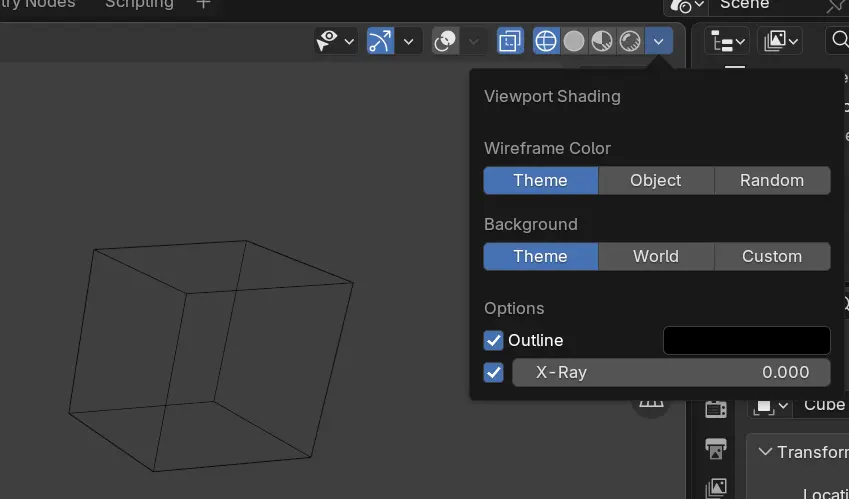849x499 pixels.
Task: Open the View Layer properties tab
Action: [x=716, y=487]
